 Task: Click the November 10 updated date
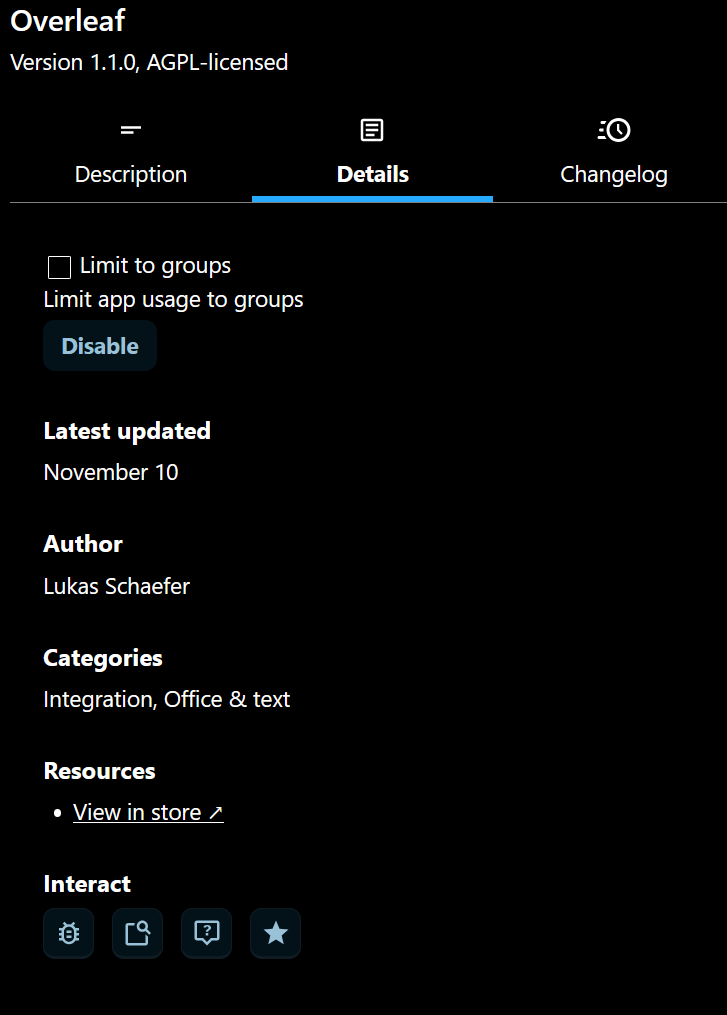coord(111,472)
